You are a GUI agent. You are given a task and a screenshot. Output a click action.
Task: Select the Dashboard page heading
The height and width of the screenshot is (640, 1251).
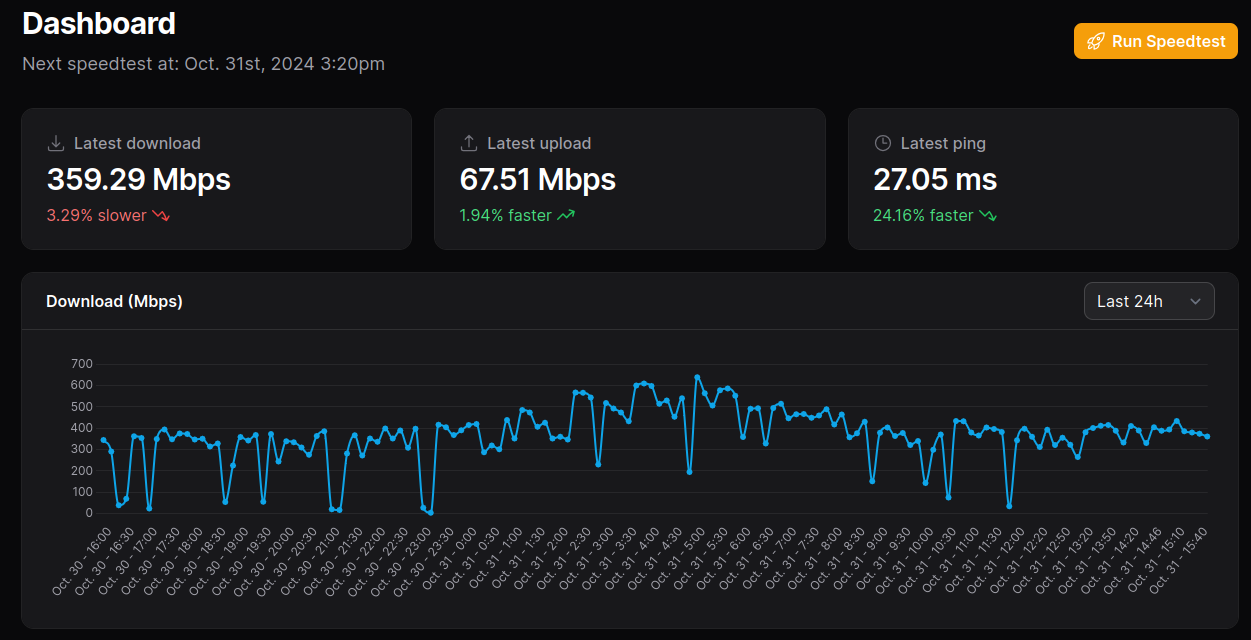click(99, 24)
